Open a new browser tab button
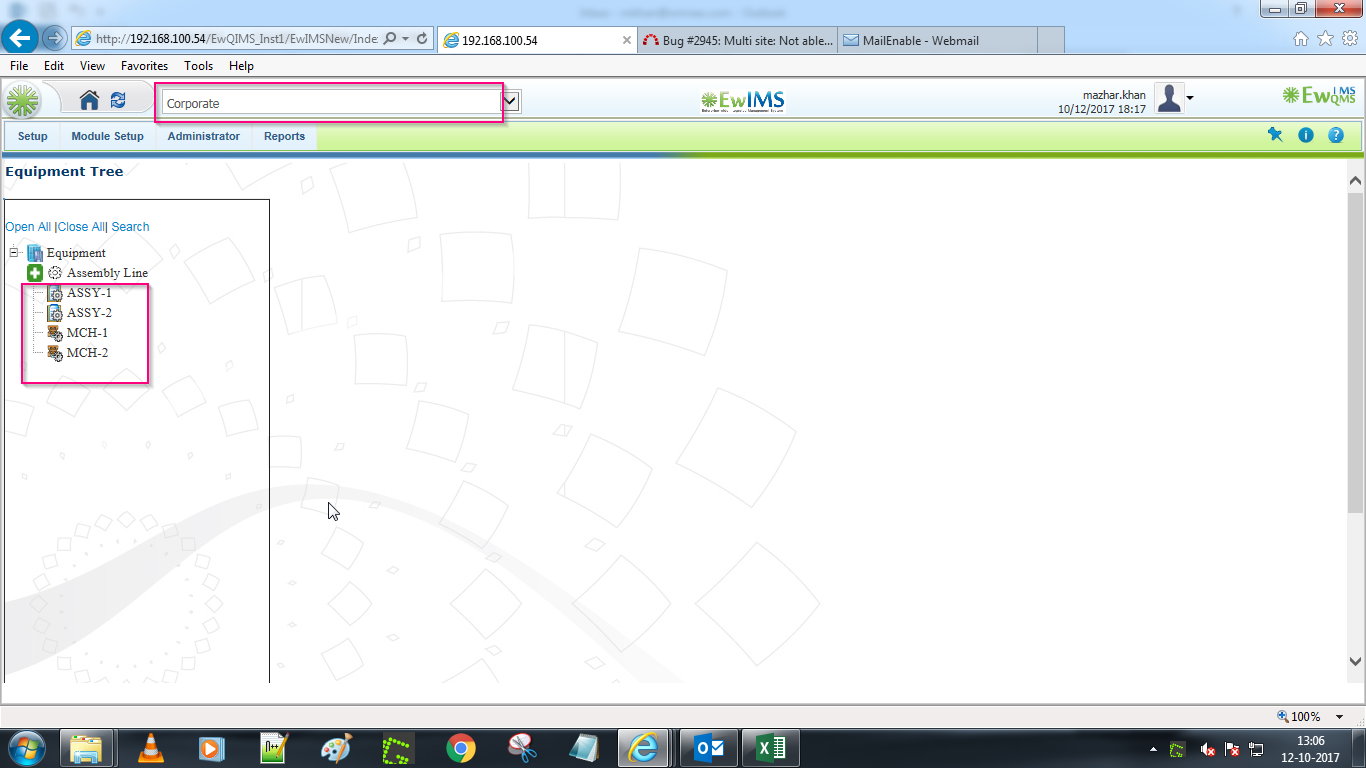 click(x=1050, y=40)
